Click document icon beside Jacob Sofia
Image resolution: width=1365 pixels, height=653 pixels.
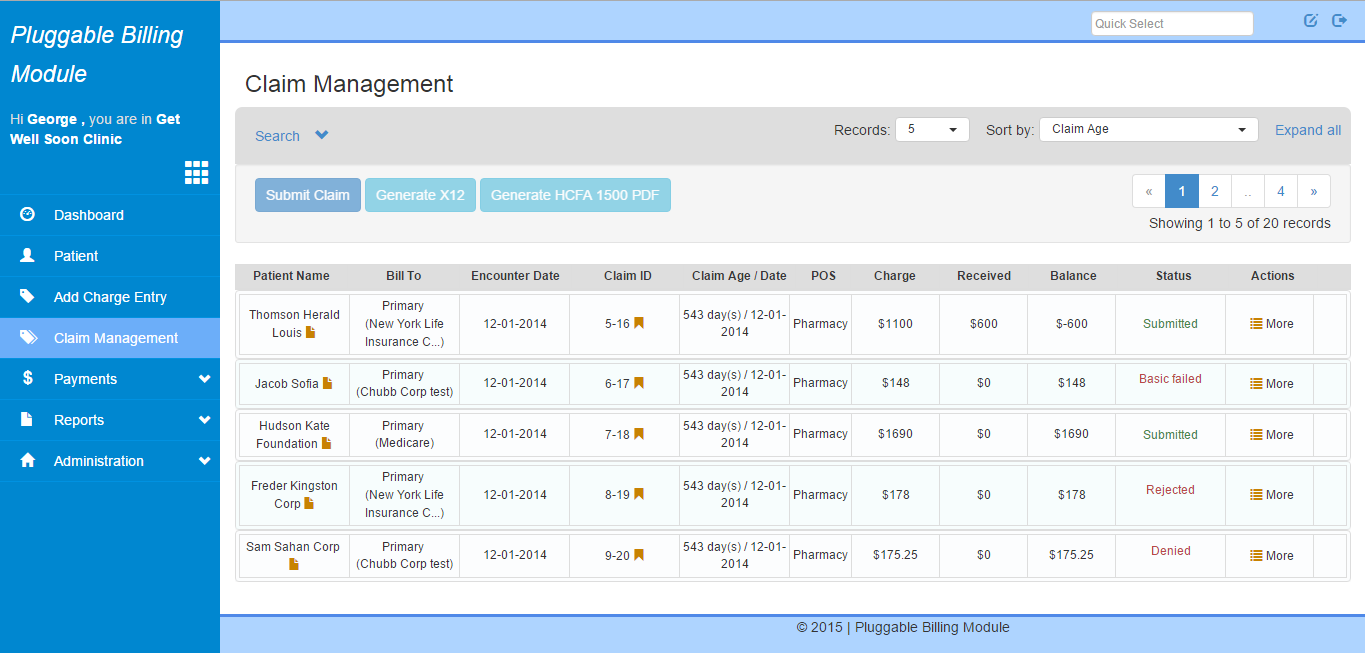(x=327, y=383)
